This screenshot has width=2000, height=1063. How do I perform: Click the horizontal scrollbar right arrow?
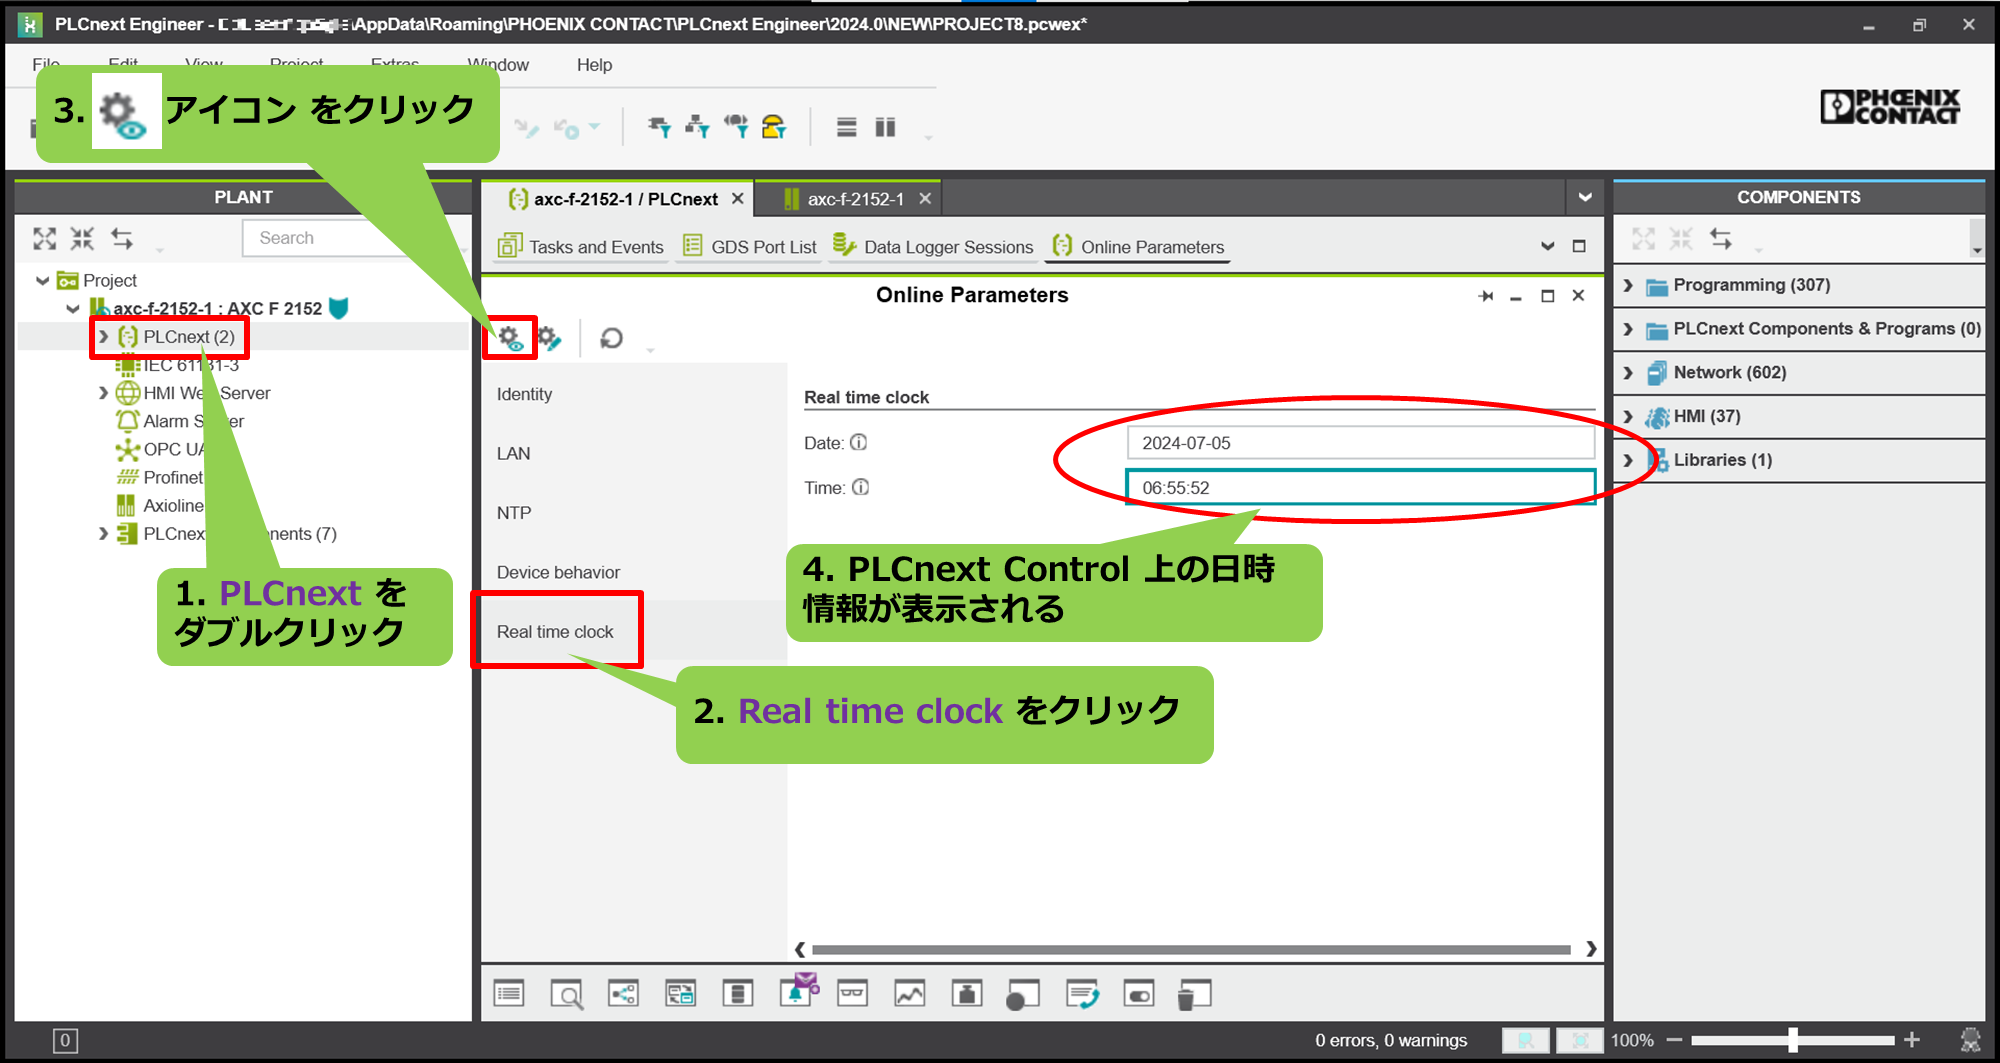point(1590,949)
